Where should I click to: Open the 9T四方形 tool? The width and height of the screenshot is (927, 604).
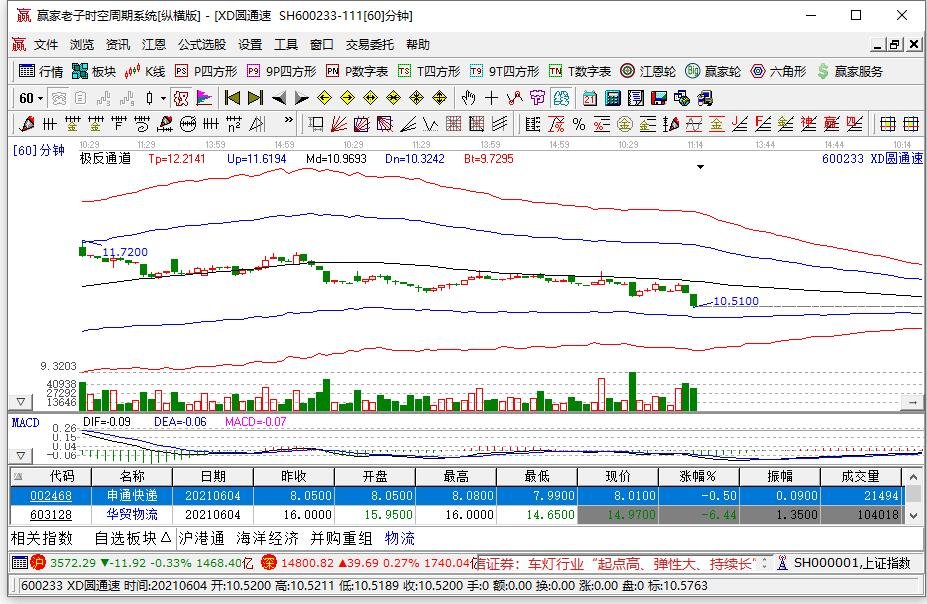coord(504,72)
